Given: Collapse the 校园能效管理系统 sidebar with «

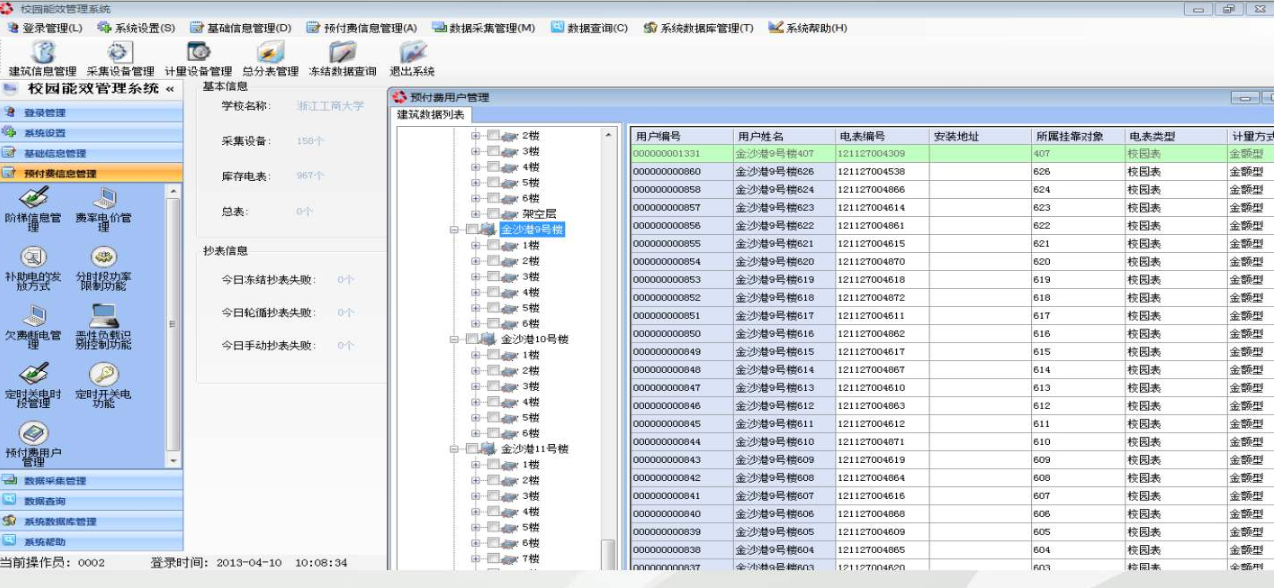Looking at the screenshot, I should click(x=170, y=89).
